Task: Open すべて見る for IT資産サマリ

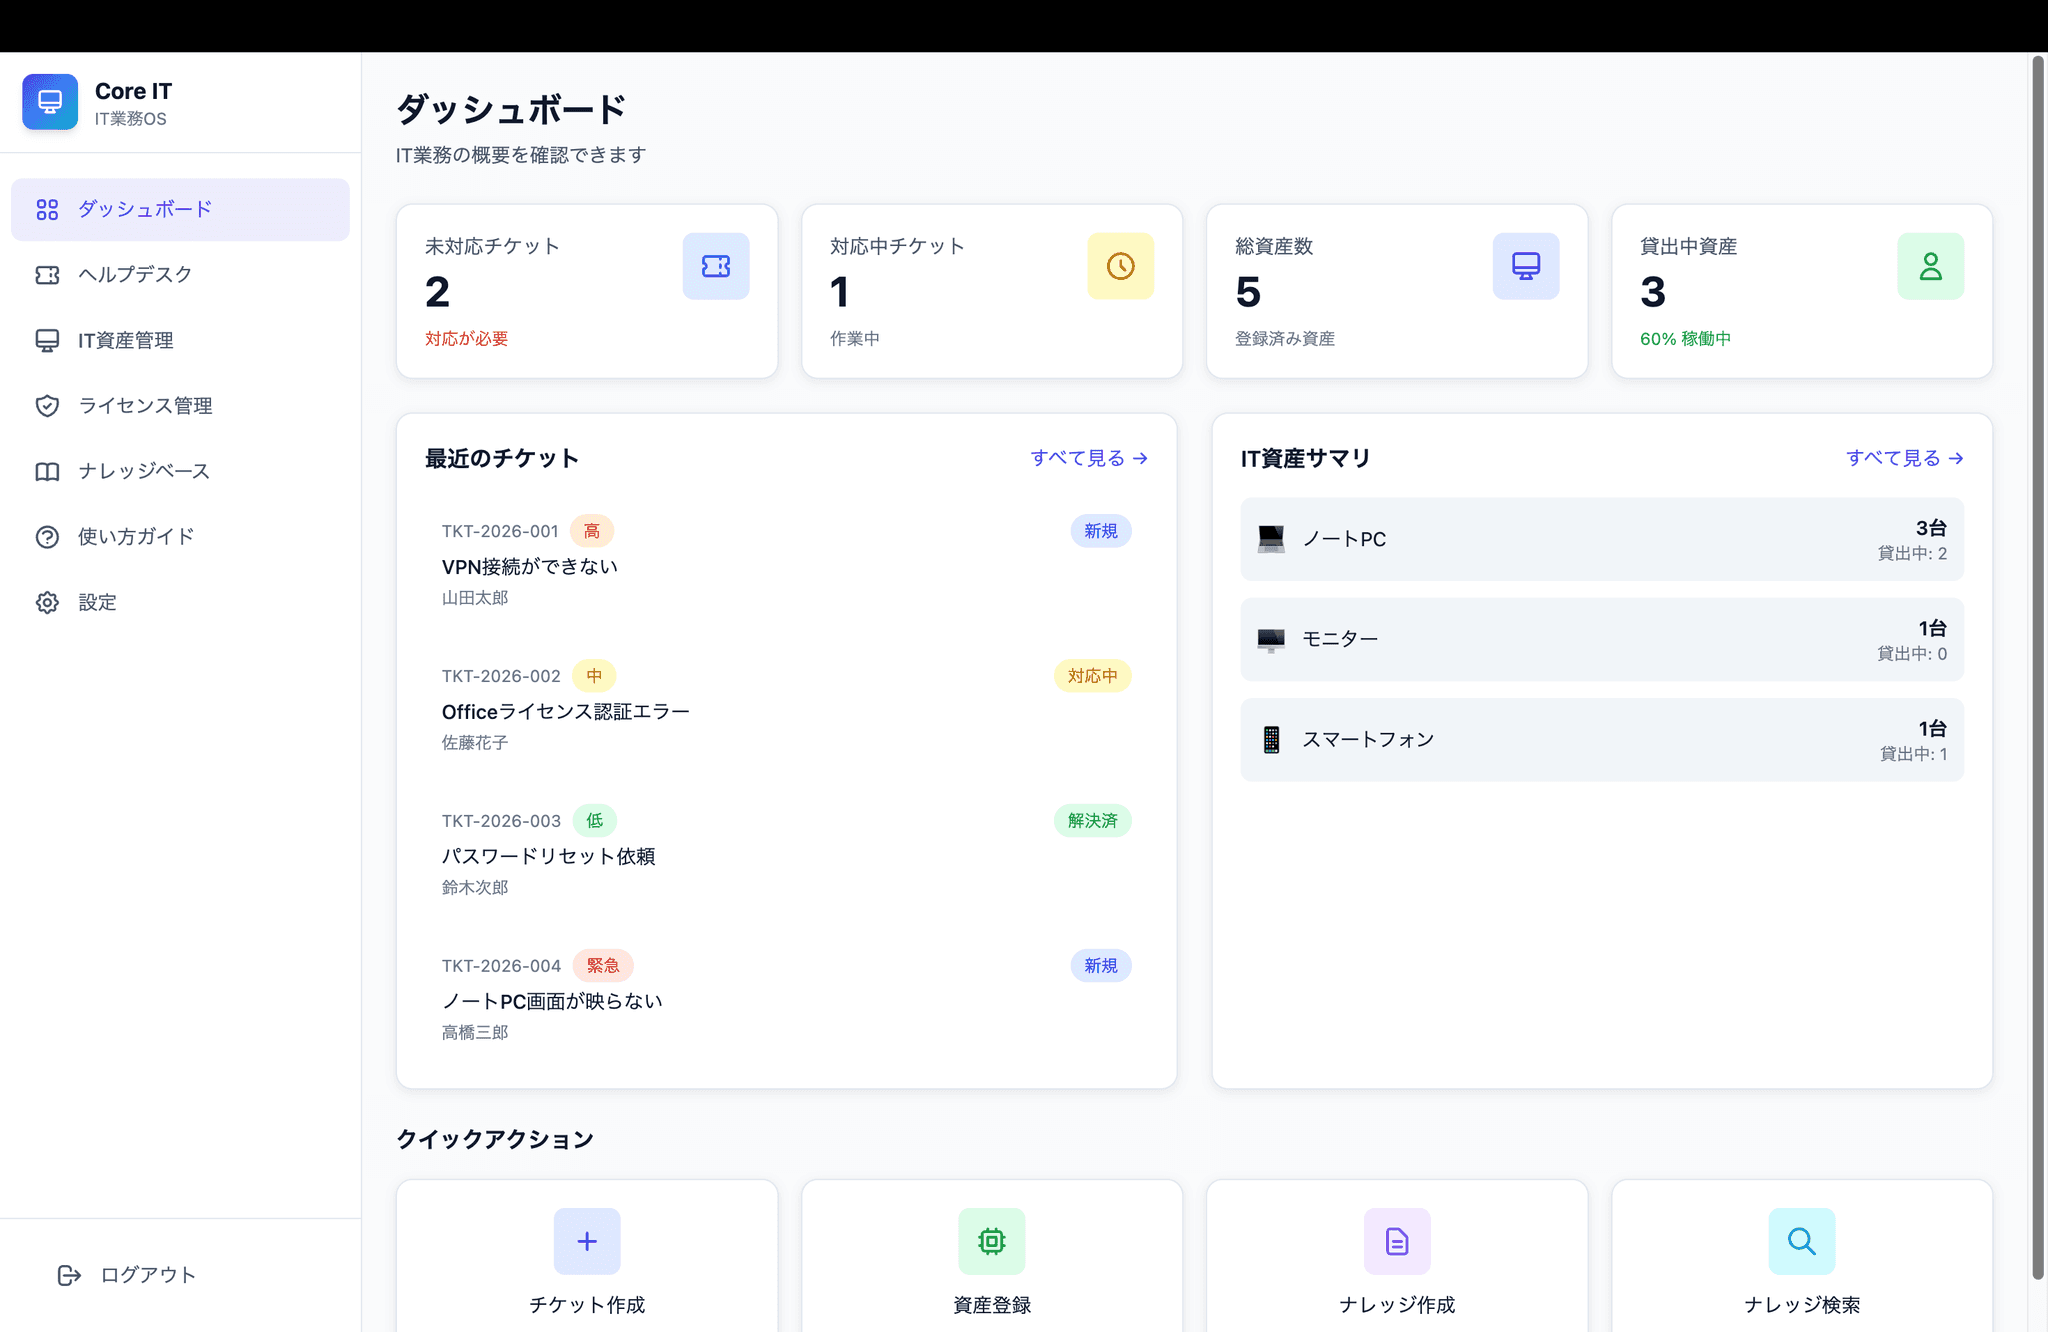Action: pyautogui.click(x=1903, y=458)
